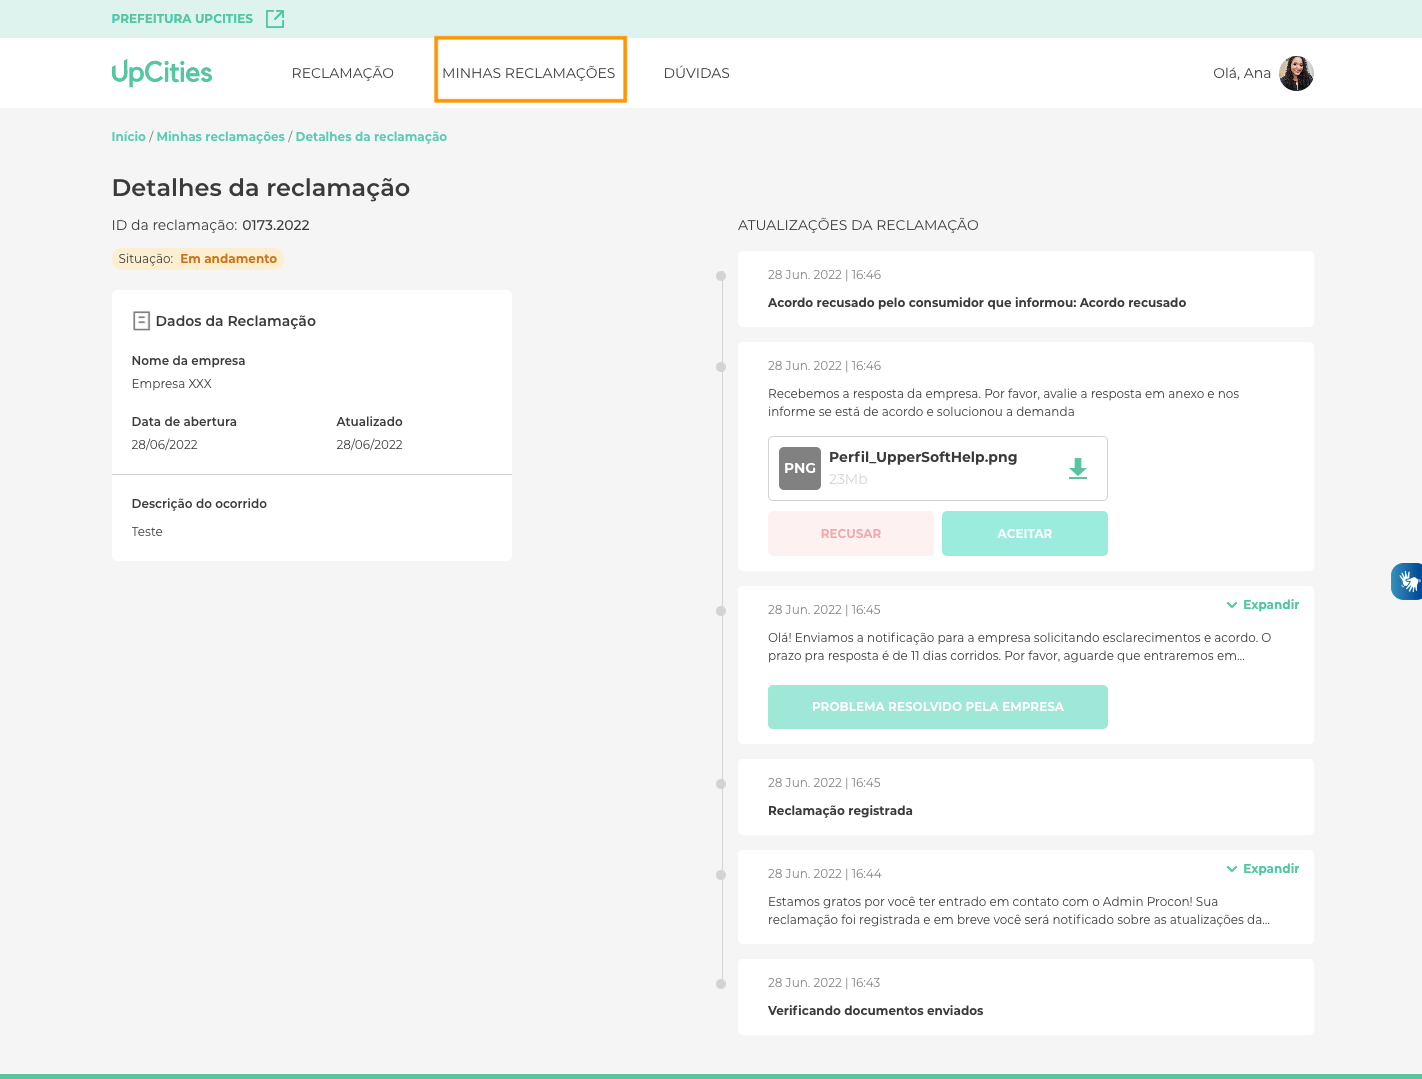Screen dimensions: 1422x1079
Task: Click the company name Empresa XXX
Action: 172,384
